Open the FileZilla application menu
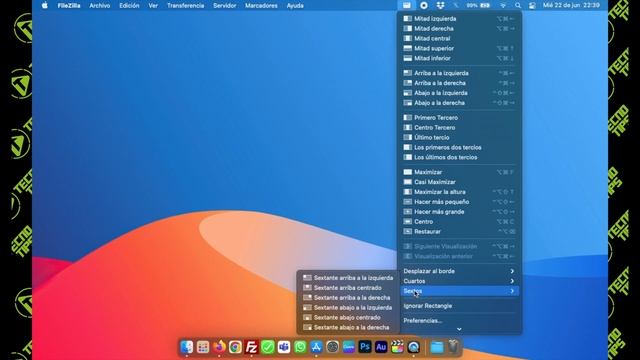This screenshot has width=640, height=360. (69, 5)
